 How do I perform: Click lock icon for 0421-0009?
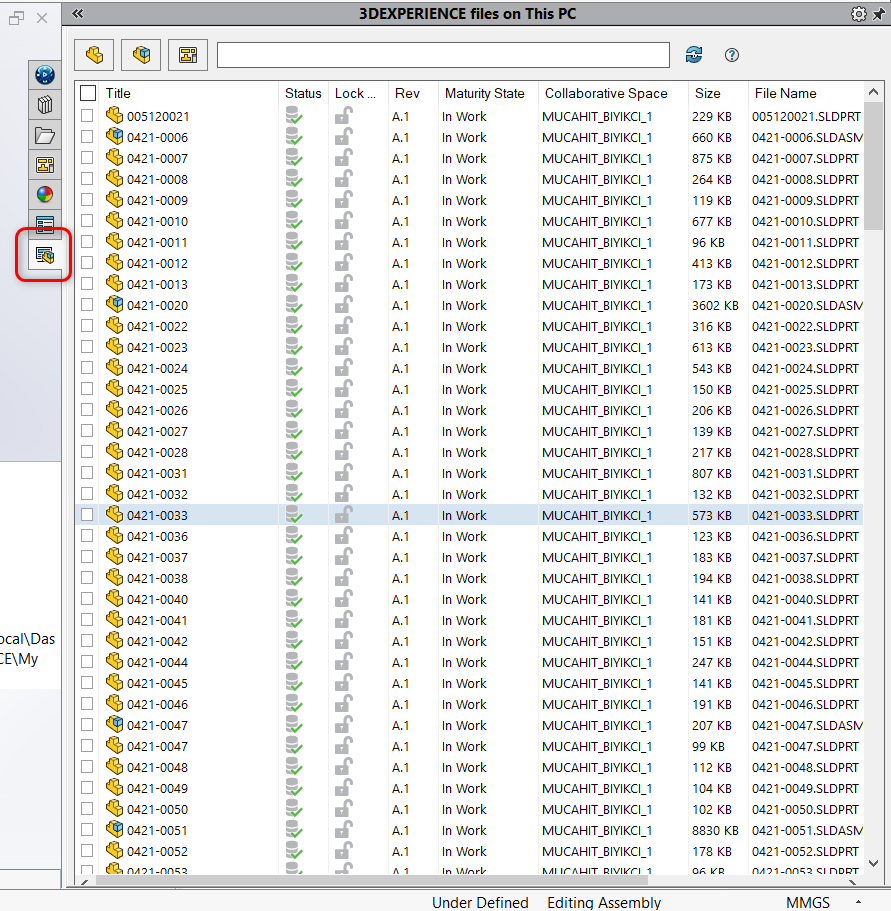click(x=344, y=200)
